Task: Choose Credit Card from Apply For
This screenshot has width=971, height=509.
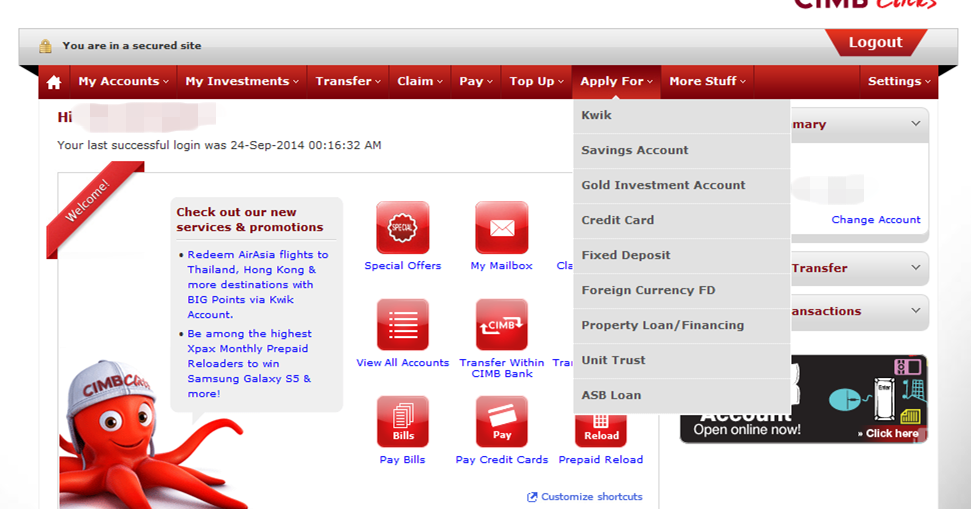Action: click(x=681, y=220)
